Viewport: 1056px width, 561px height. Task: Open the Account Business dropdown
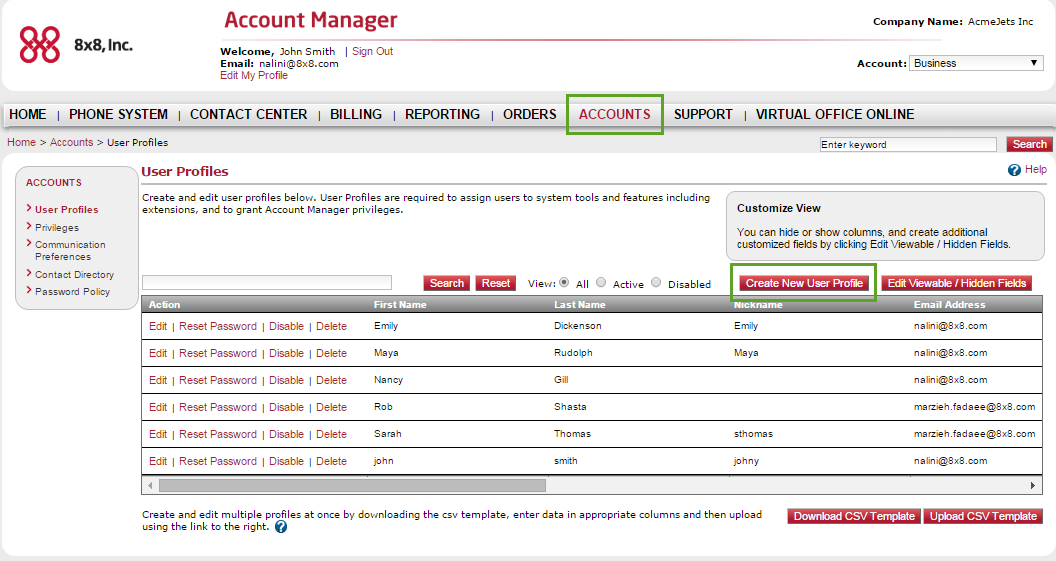pos(976,63)
